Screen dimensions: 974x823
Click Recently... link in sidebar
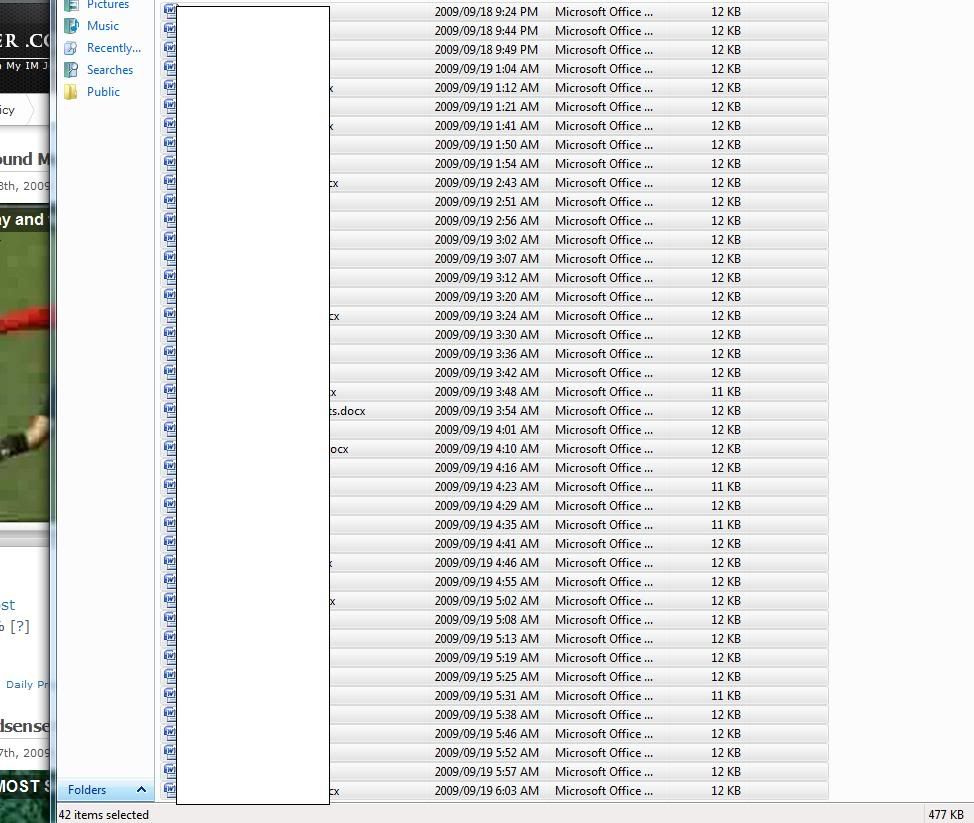pos(114,48)
